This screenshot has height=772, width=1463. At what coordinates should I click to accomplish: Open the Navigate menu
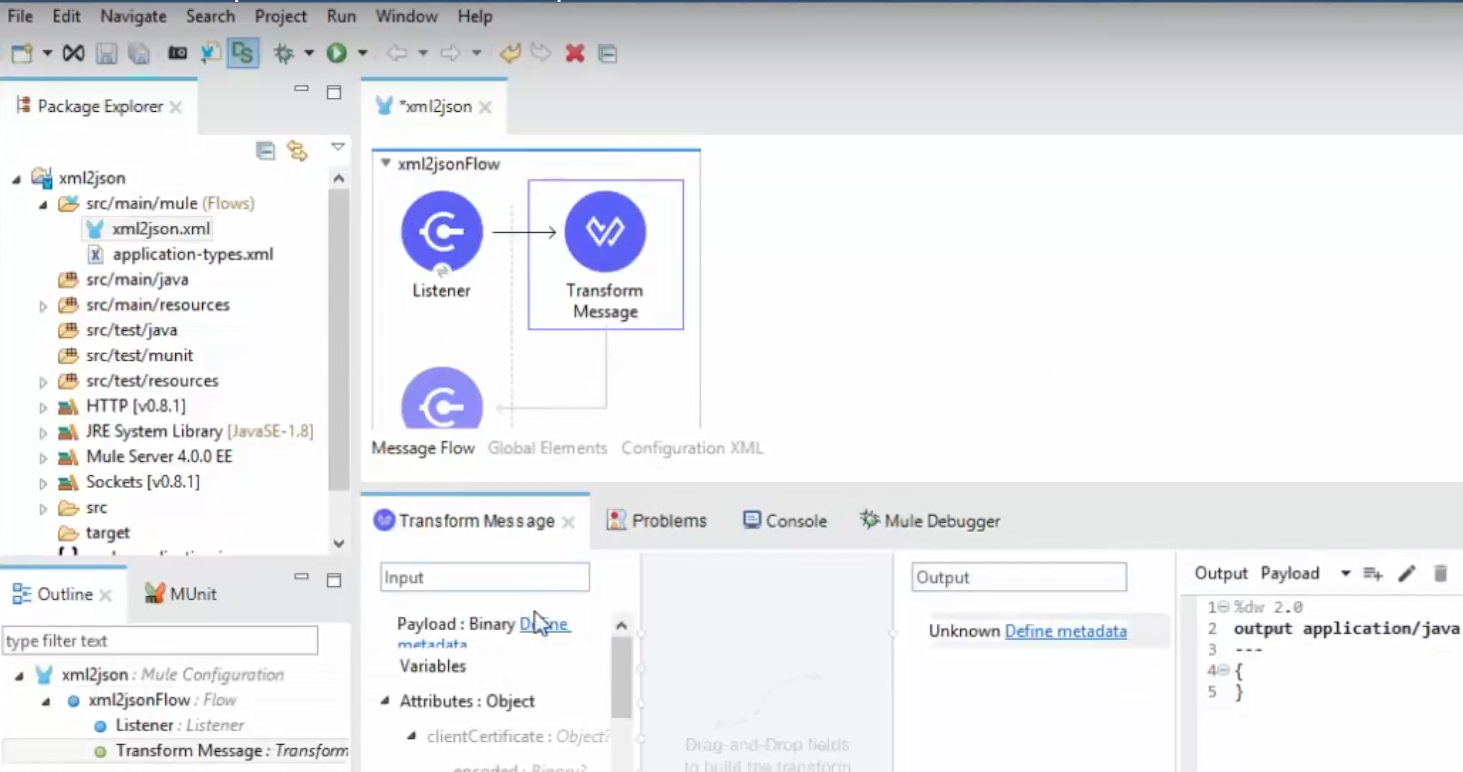point(133,16)
